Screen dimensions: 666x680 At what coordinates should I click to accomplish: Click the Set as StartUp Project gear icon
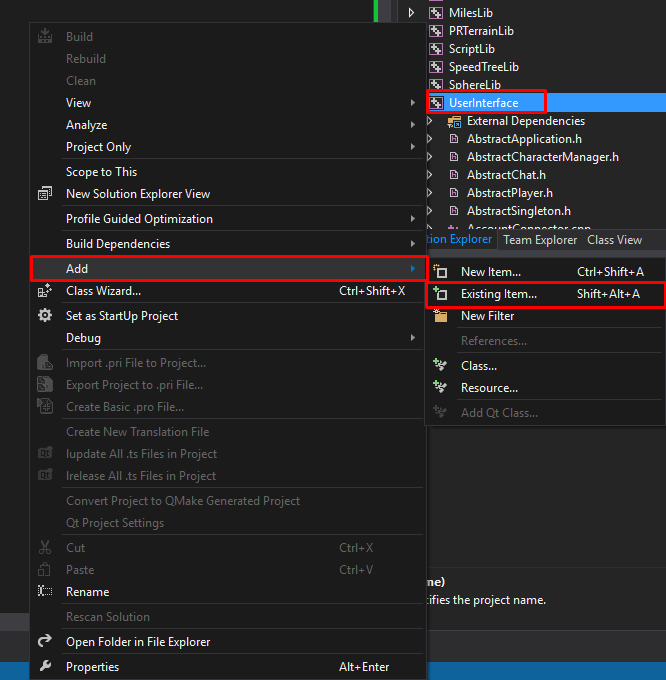[45, 315]
